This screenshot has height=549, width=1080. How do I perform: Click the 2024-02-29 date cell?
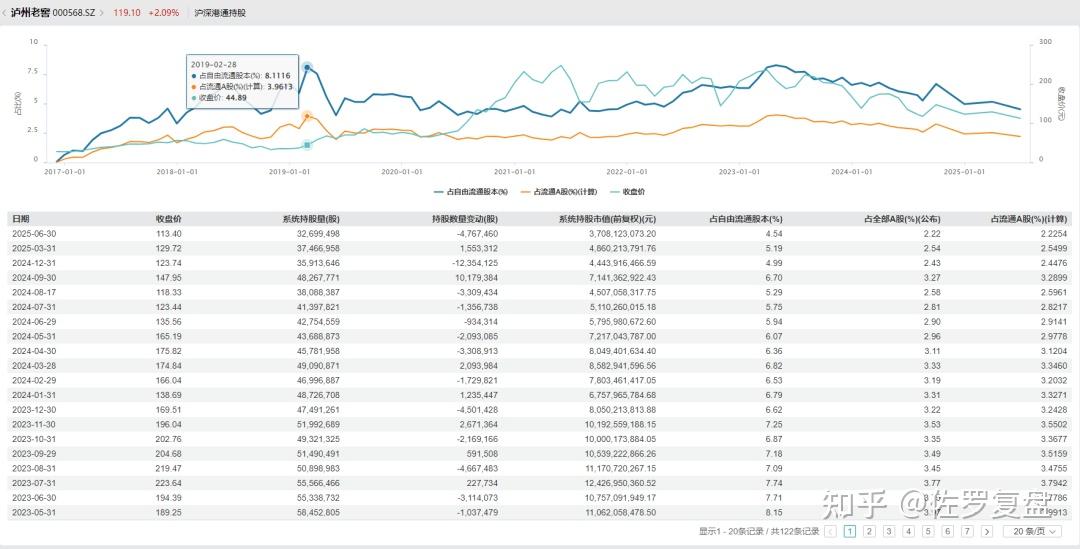[34, 380]
